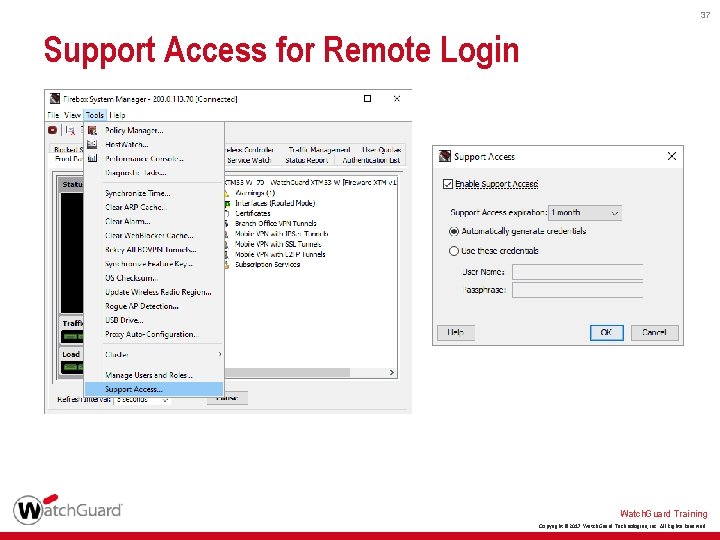Viewport: 720px width, 540px height.
Task: Expand the Cluster submenu
Action: pyautogui.click(x=154, y=354)
